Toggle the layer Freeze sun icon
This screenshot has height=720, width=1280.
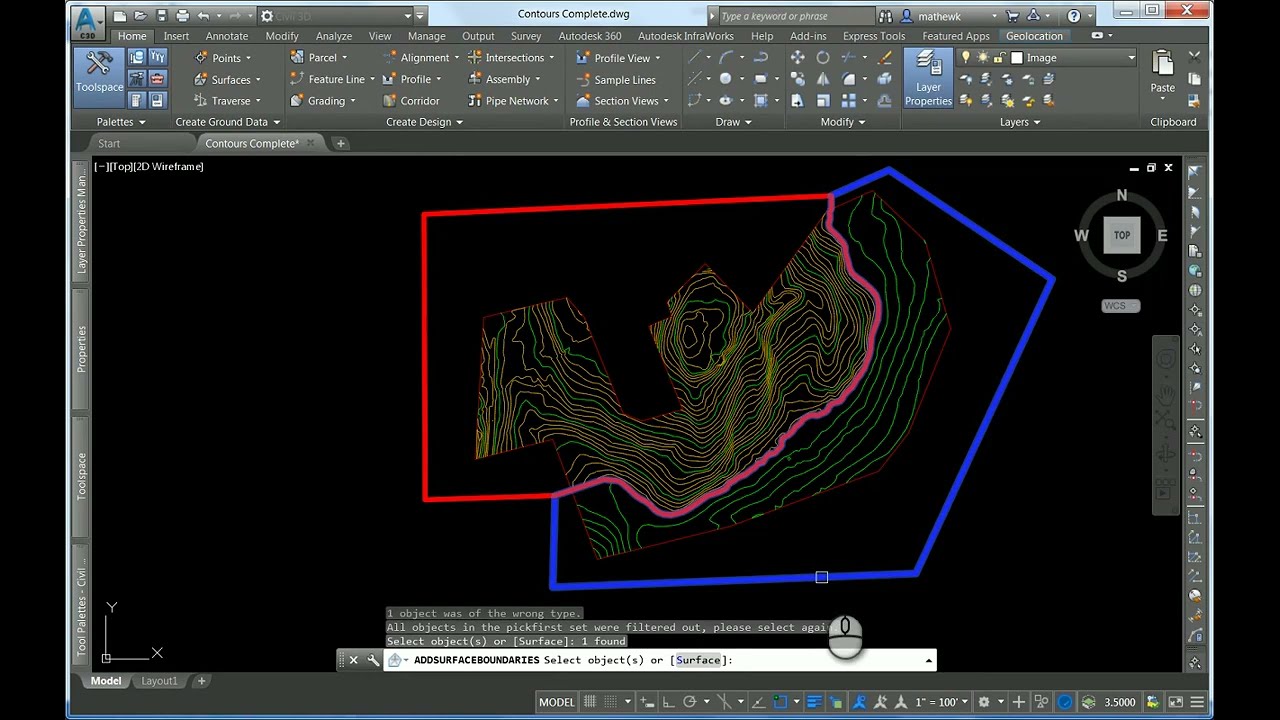point(983,58)
